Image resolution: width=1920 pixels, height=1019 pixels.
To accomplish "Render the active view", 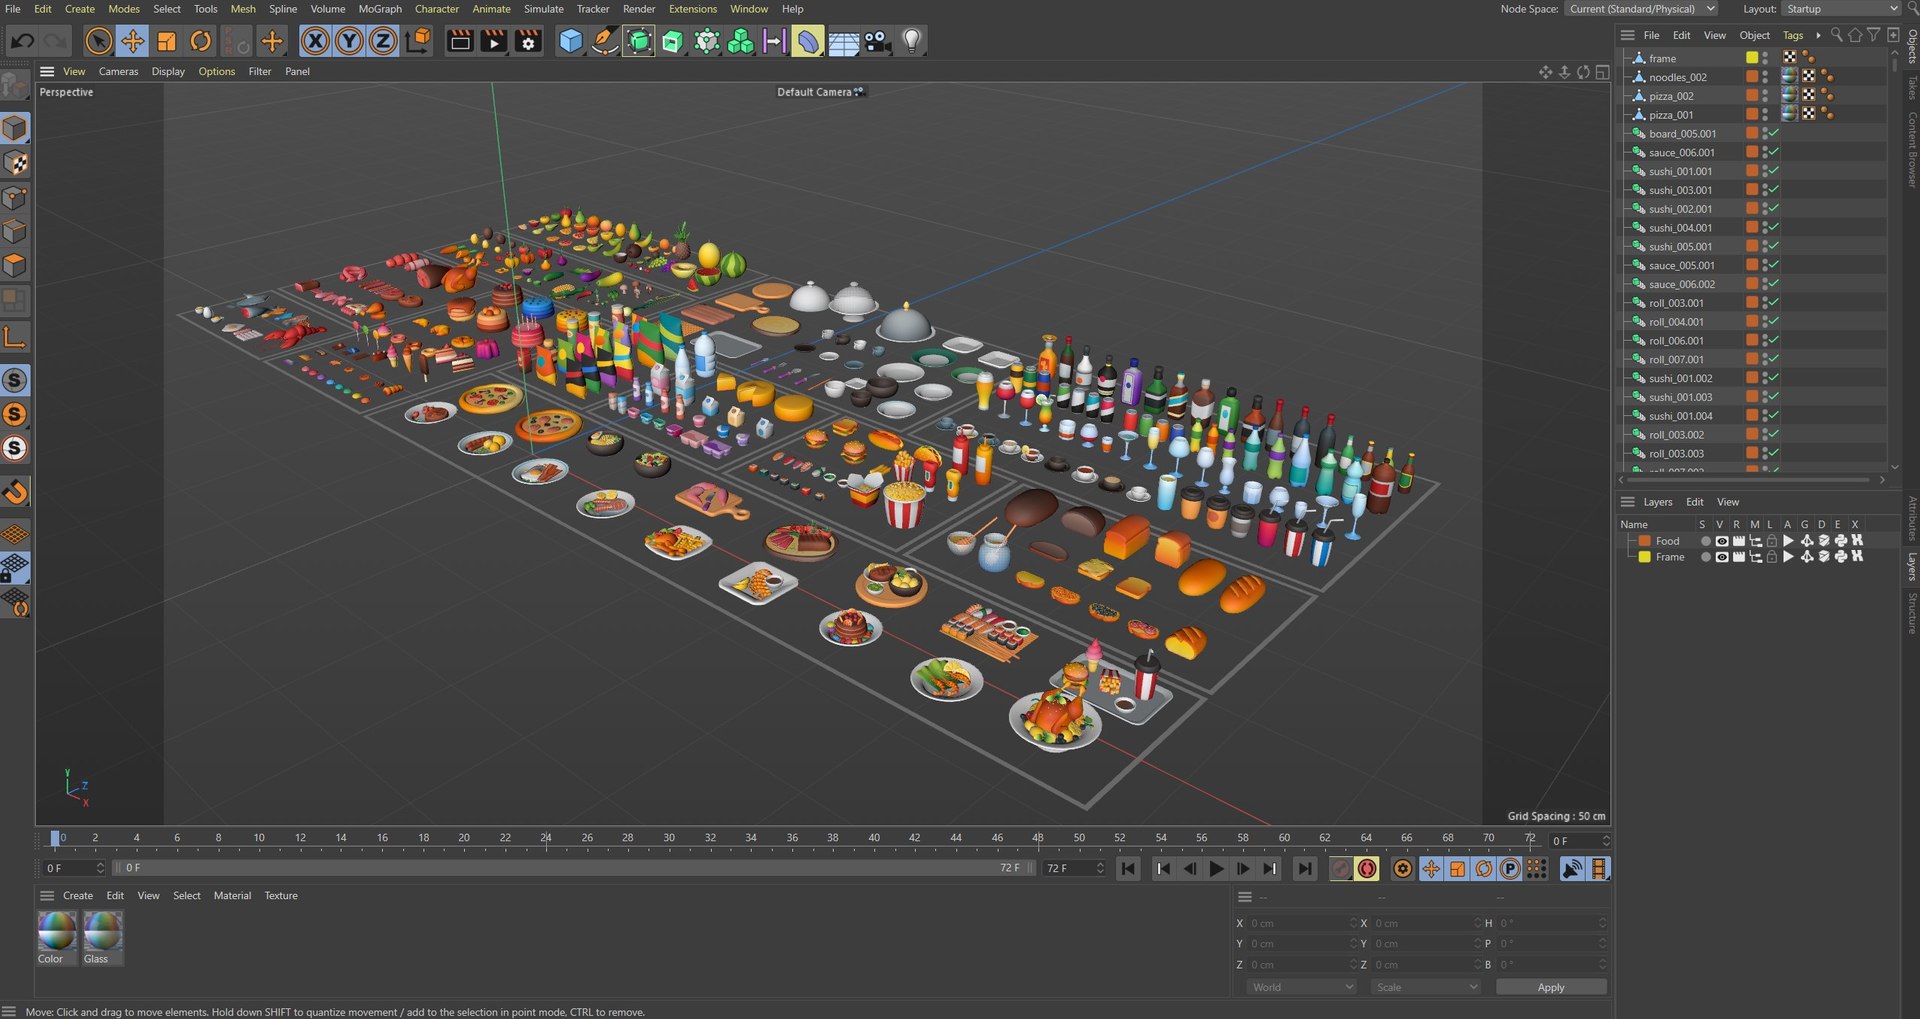I will (x=460, y=41).
